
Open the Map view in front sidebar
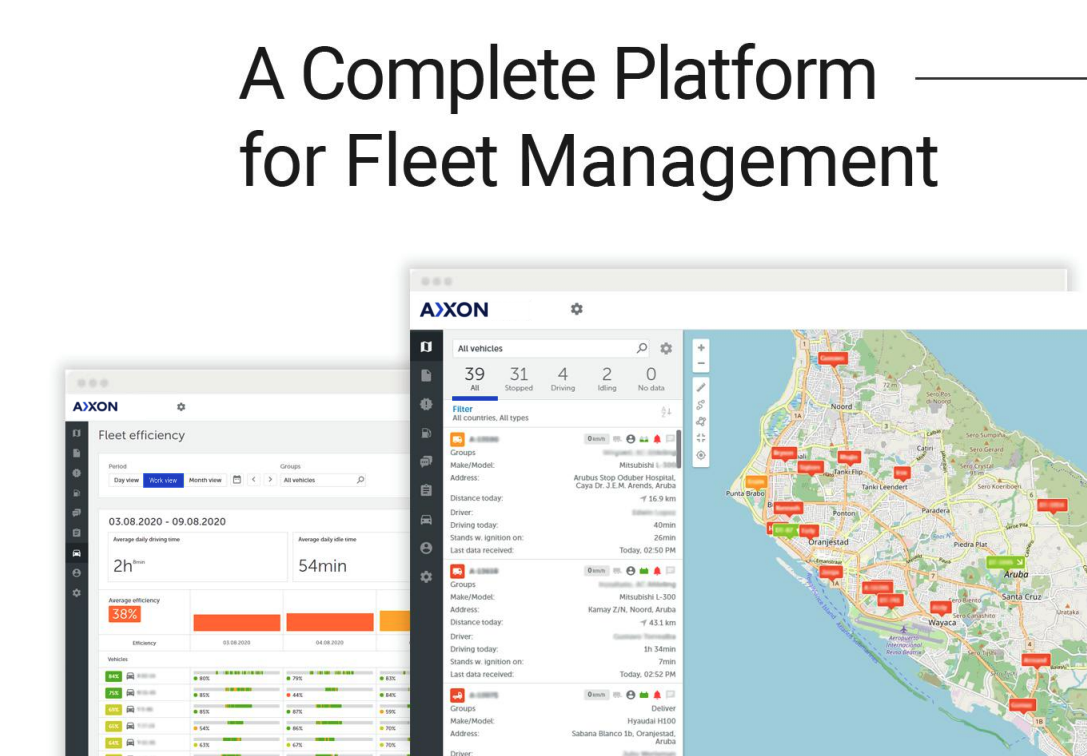click(x=426, y=346)
